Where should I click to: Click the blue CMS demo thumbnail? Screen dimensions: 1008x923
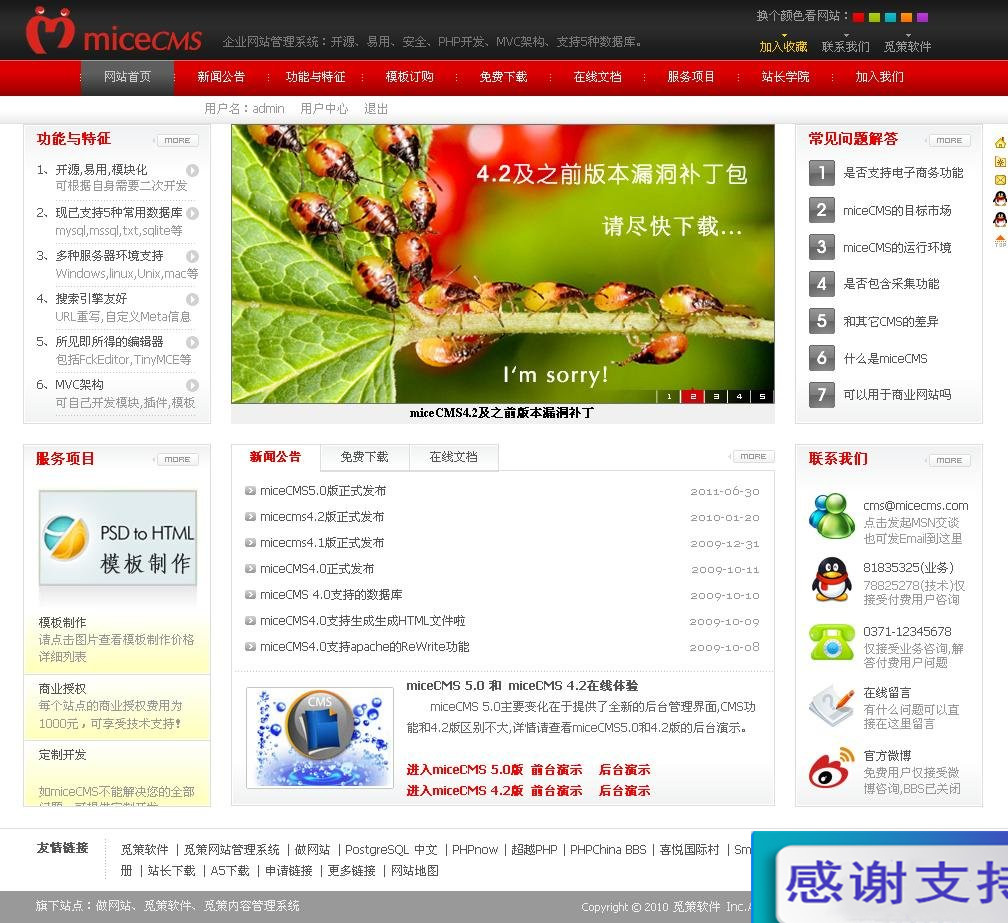tap(320, 738)
